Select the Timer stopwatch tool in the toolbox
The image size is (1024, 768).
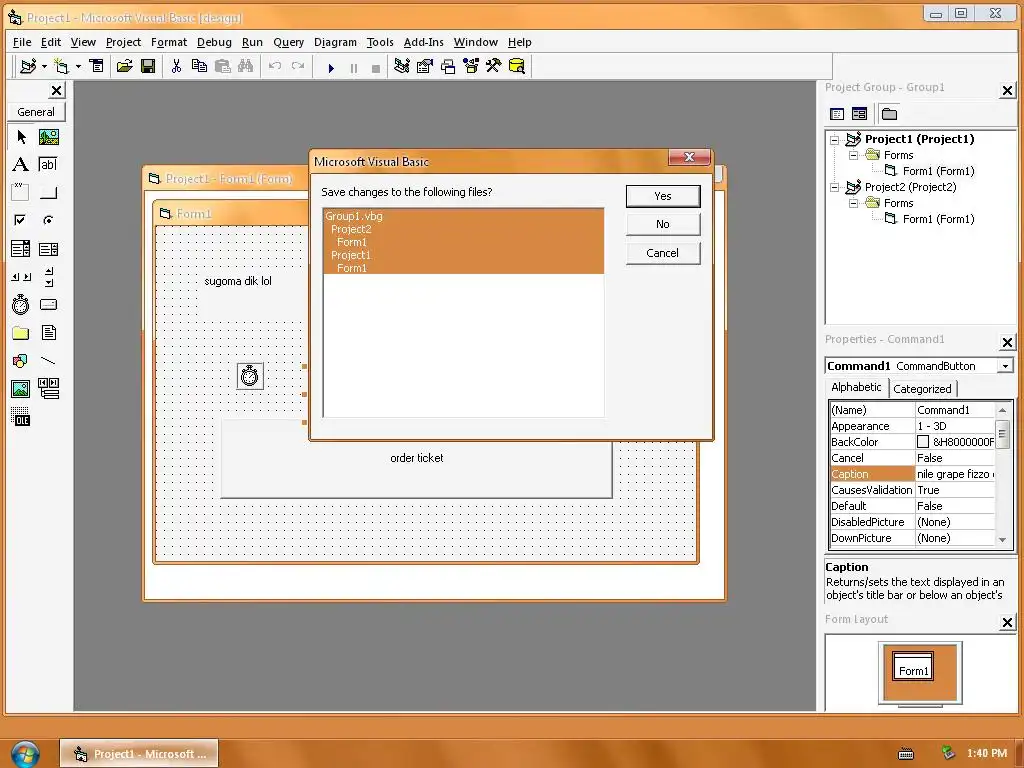pos(21,304)
